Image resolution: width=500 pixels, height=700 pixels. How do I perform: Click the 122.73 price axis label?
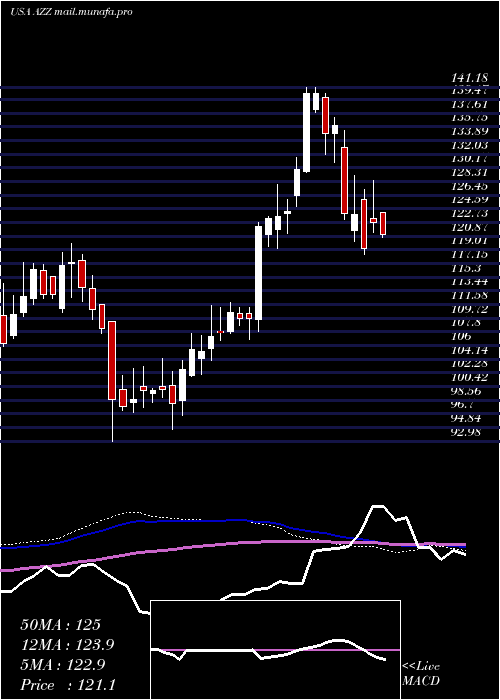click(470, 213)
